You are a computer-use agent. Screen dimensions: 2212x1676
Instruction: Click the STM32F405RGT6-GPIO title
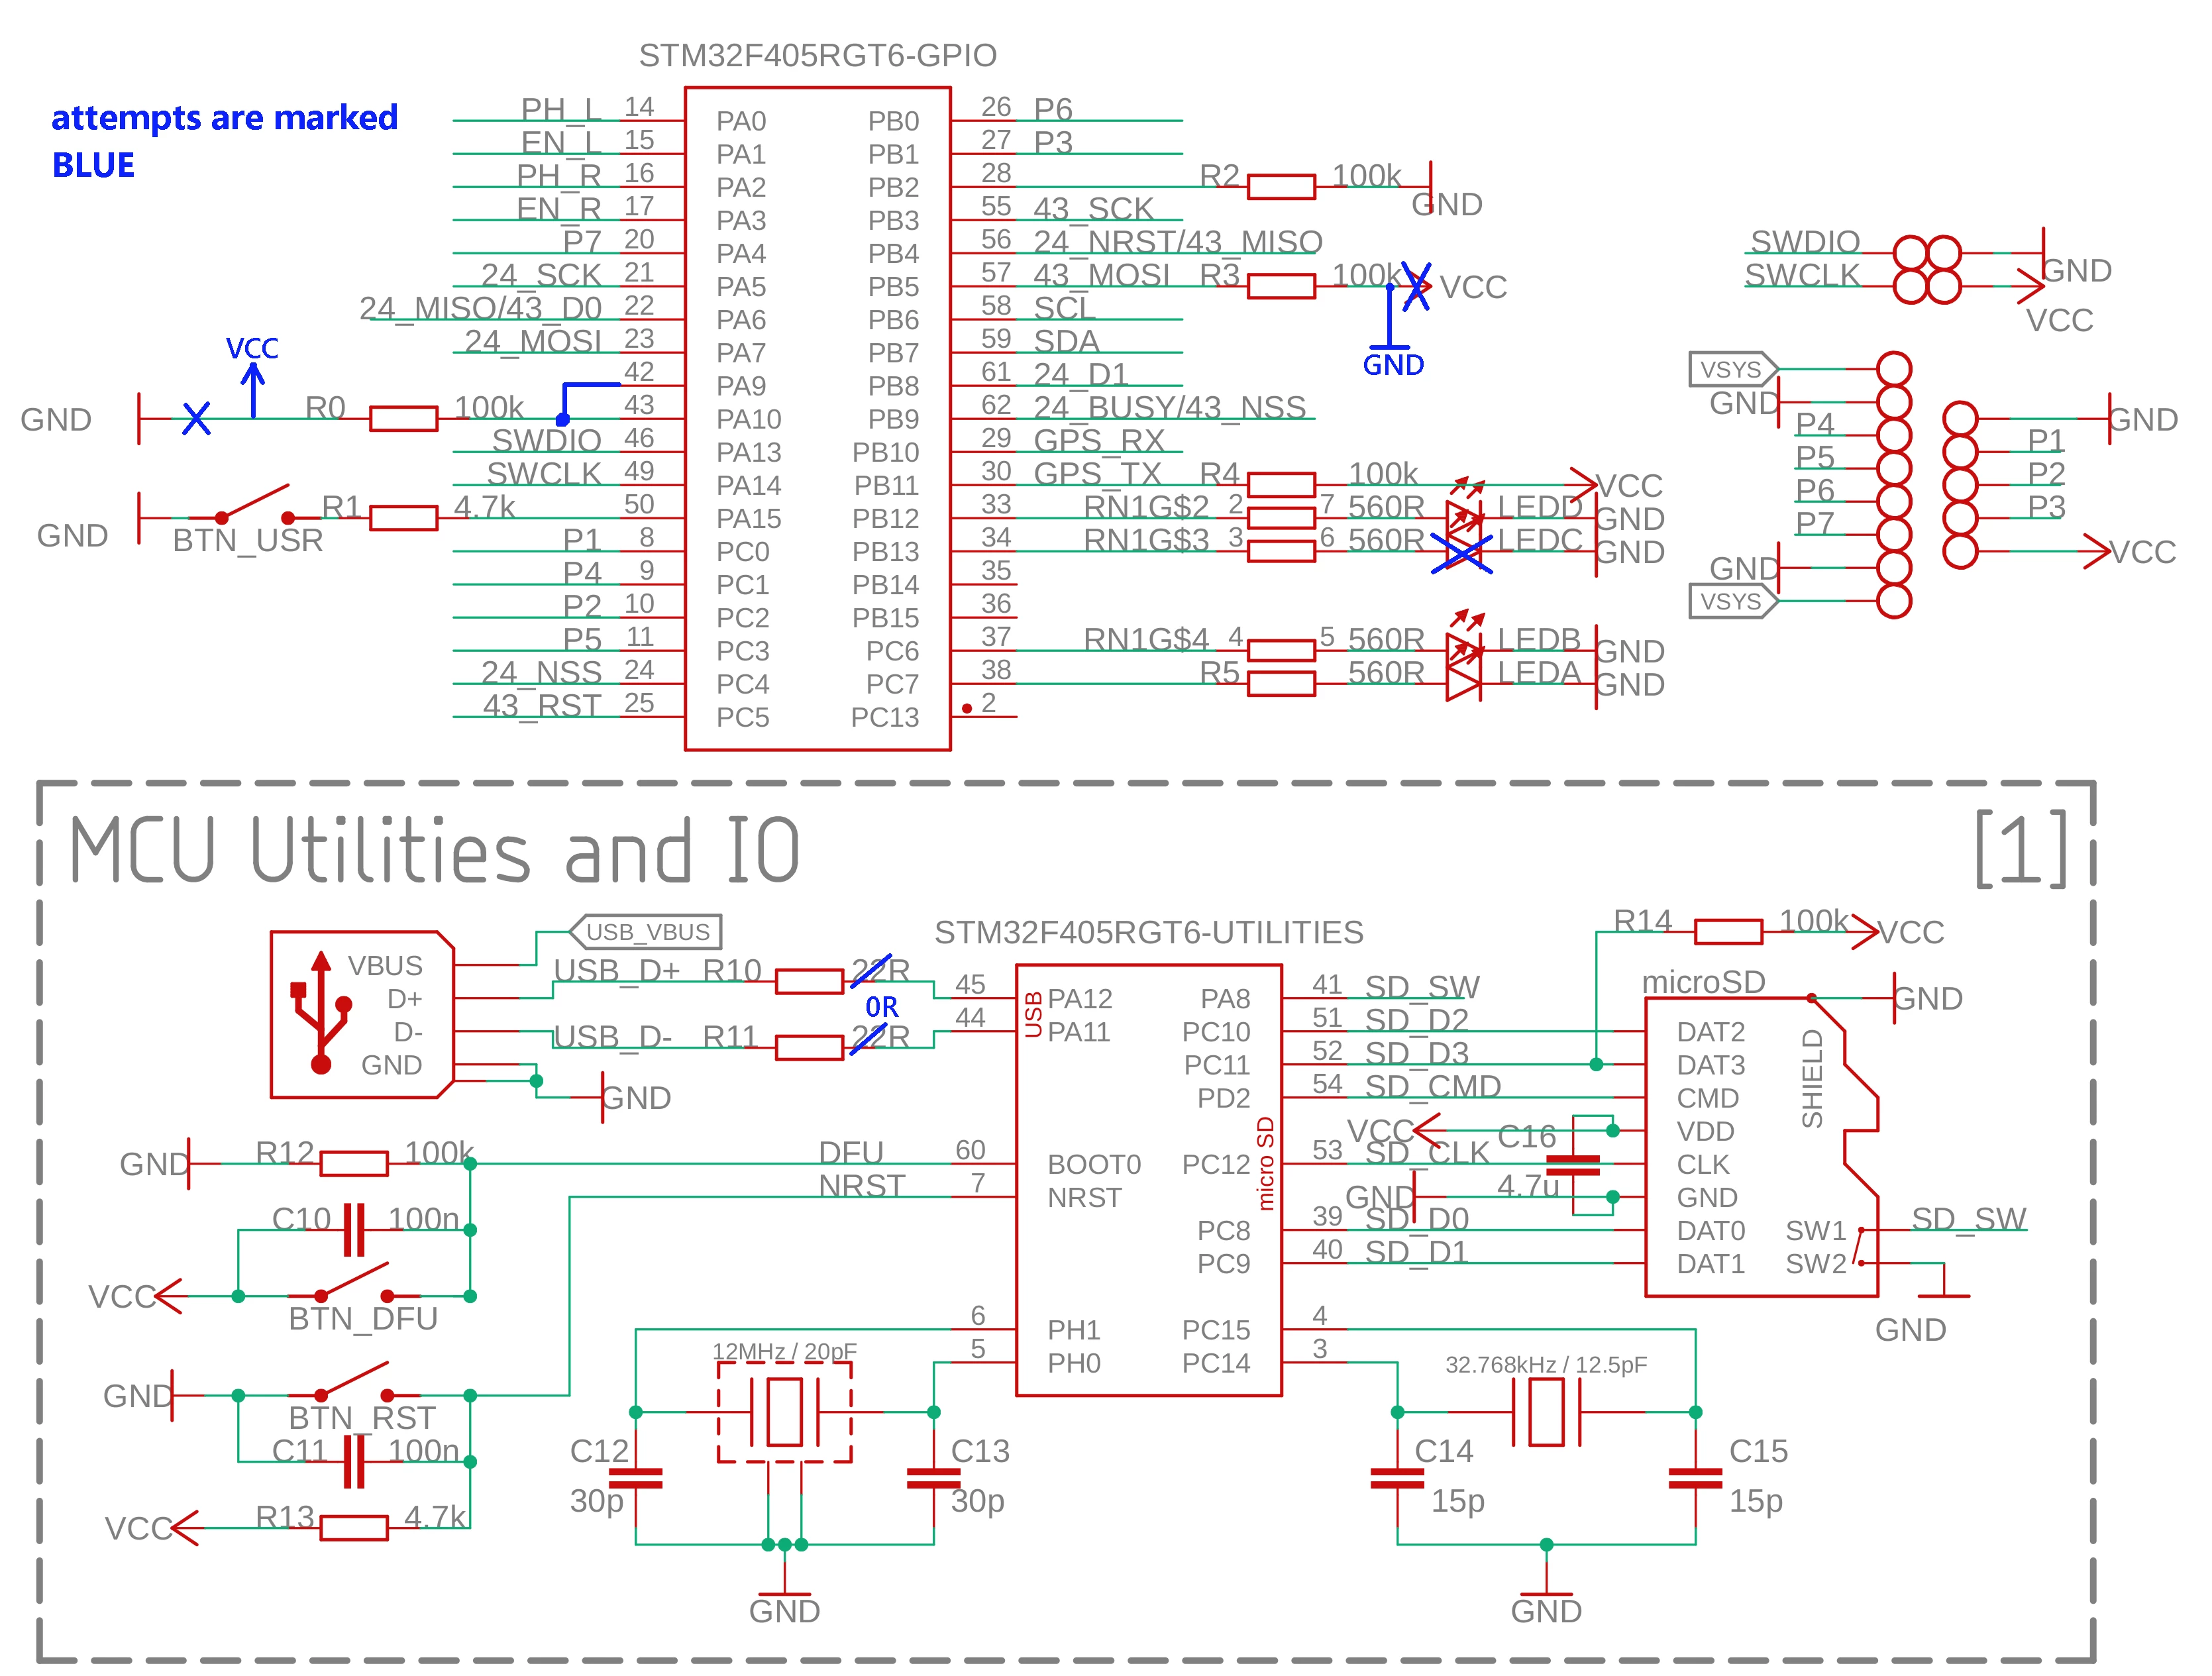[x=818, y=56]
